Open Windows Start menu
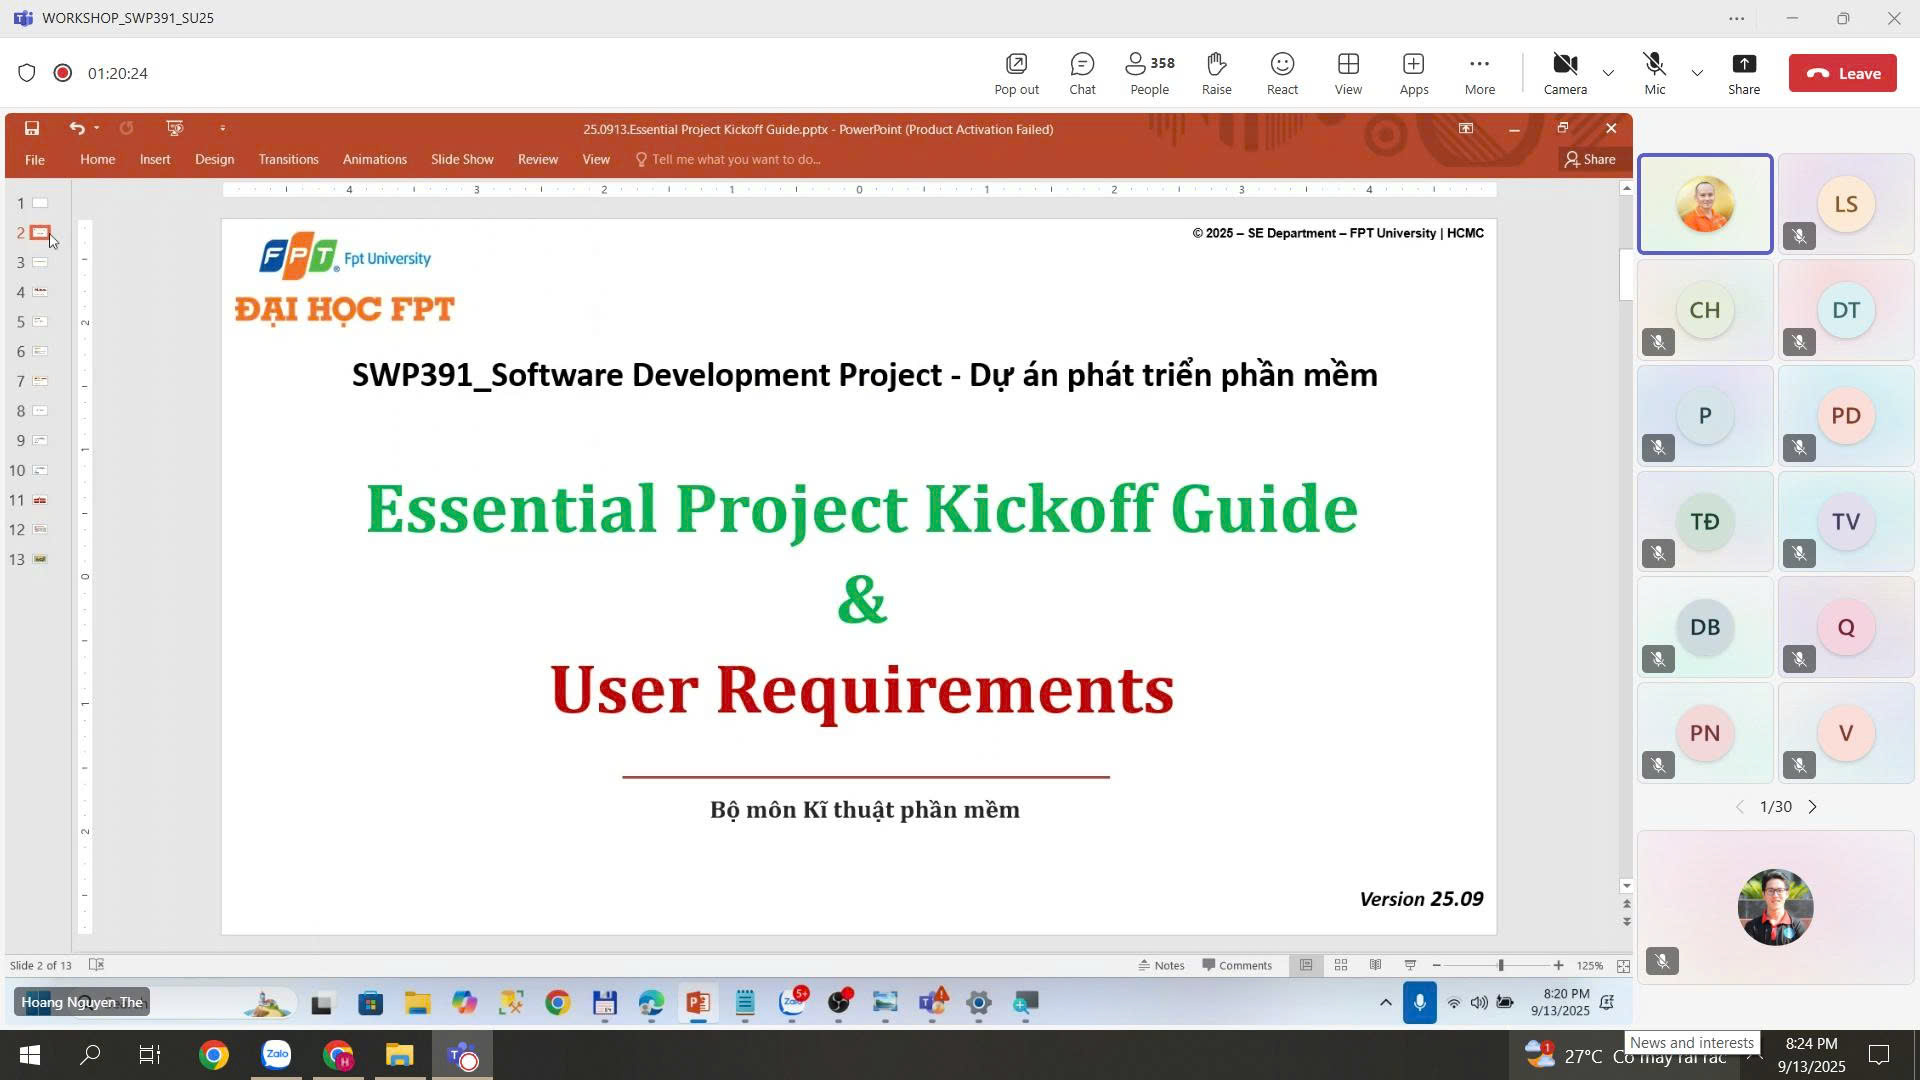Image resolution: width=1920 pixels, height=1080 pixels. click(29, 1055)
